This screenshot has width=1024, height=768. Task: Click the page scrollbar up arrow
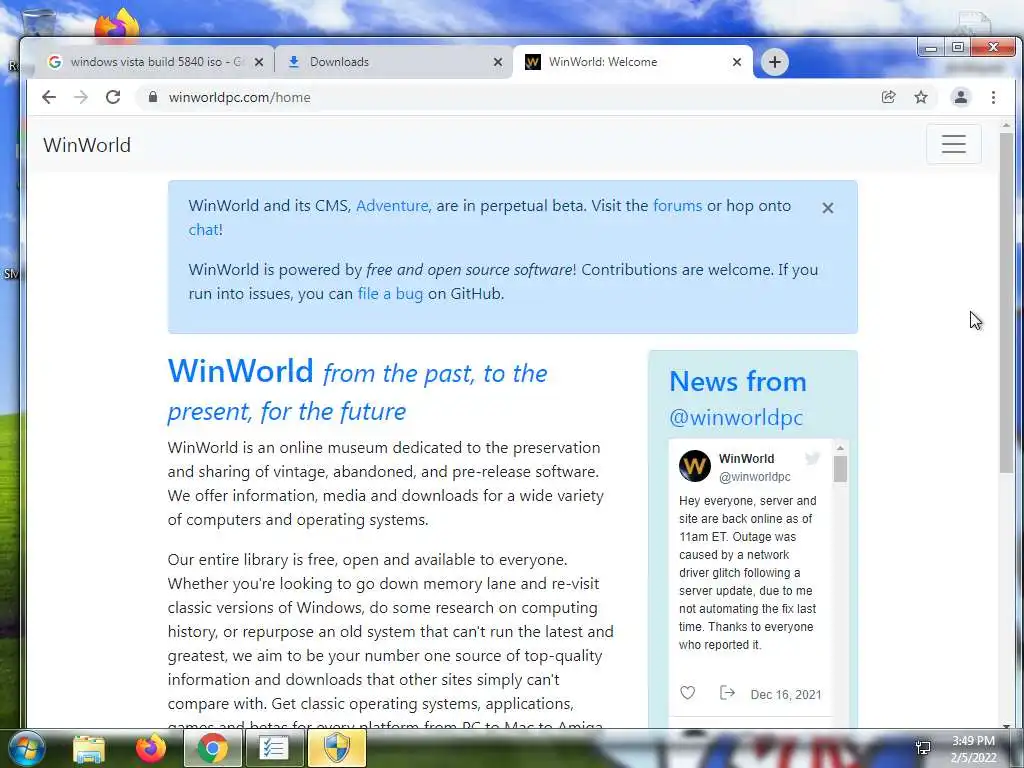point(1006,125)
